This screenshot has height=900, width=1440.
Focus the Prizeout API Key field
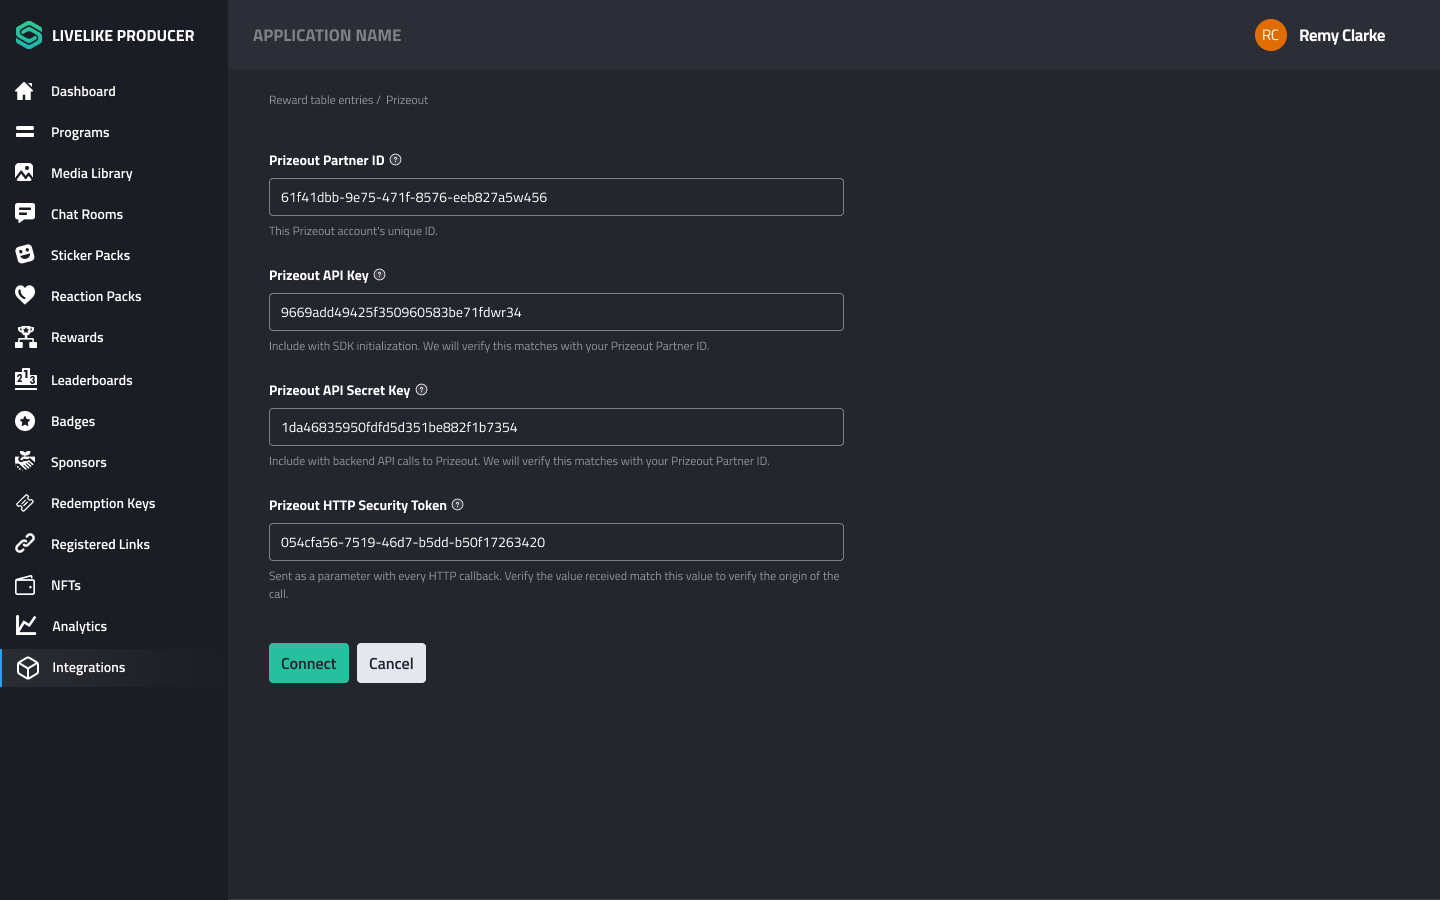(556, 312)
